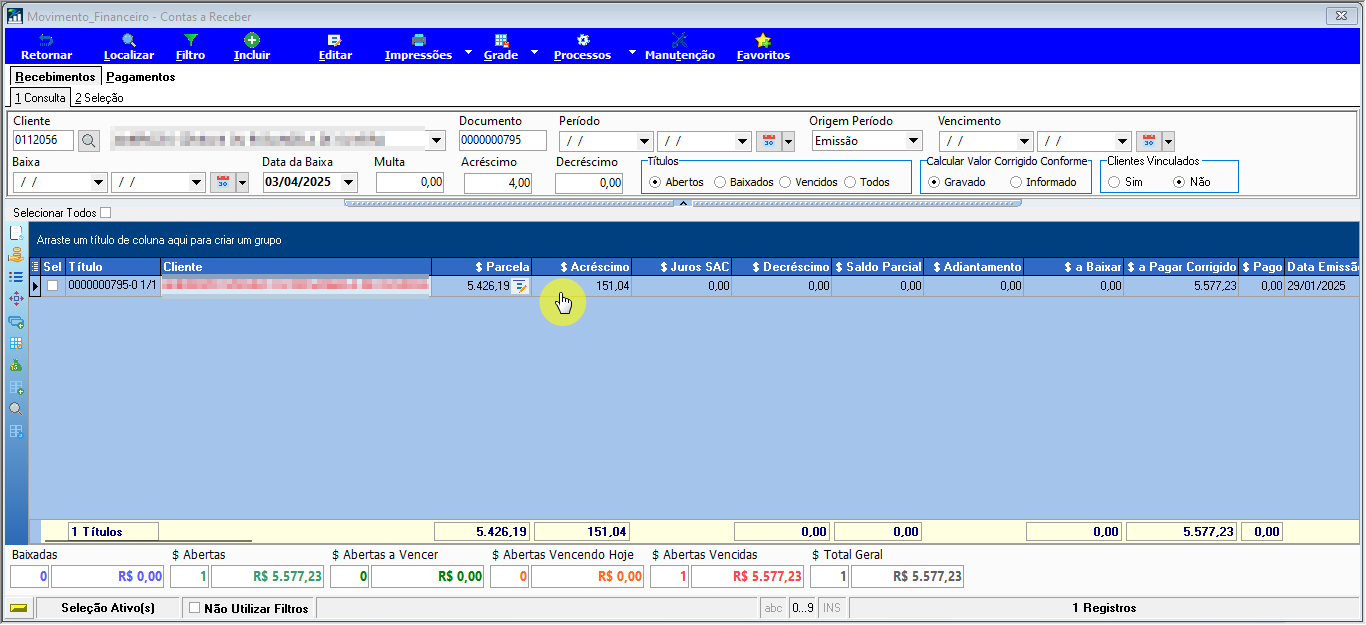This screenshot has width=1366, height=625.
Task: Click the green money bag icon in sidebar
Action: click(x=16, y=366)
